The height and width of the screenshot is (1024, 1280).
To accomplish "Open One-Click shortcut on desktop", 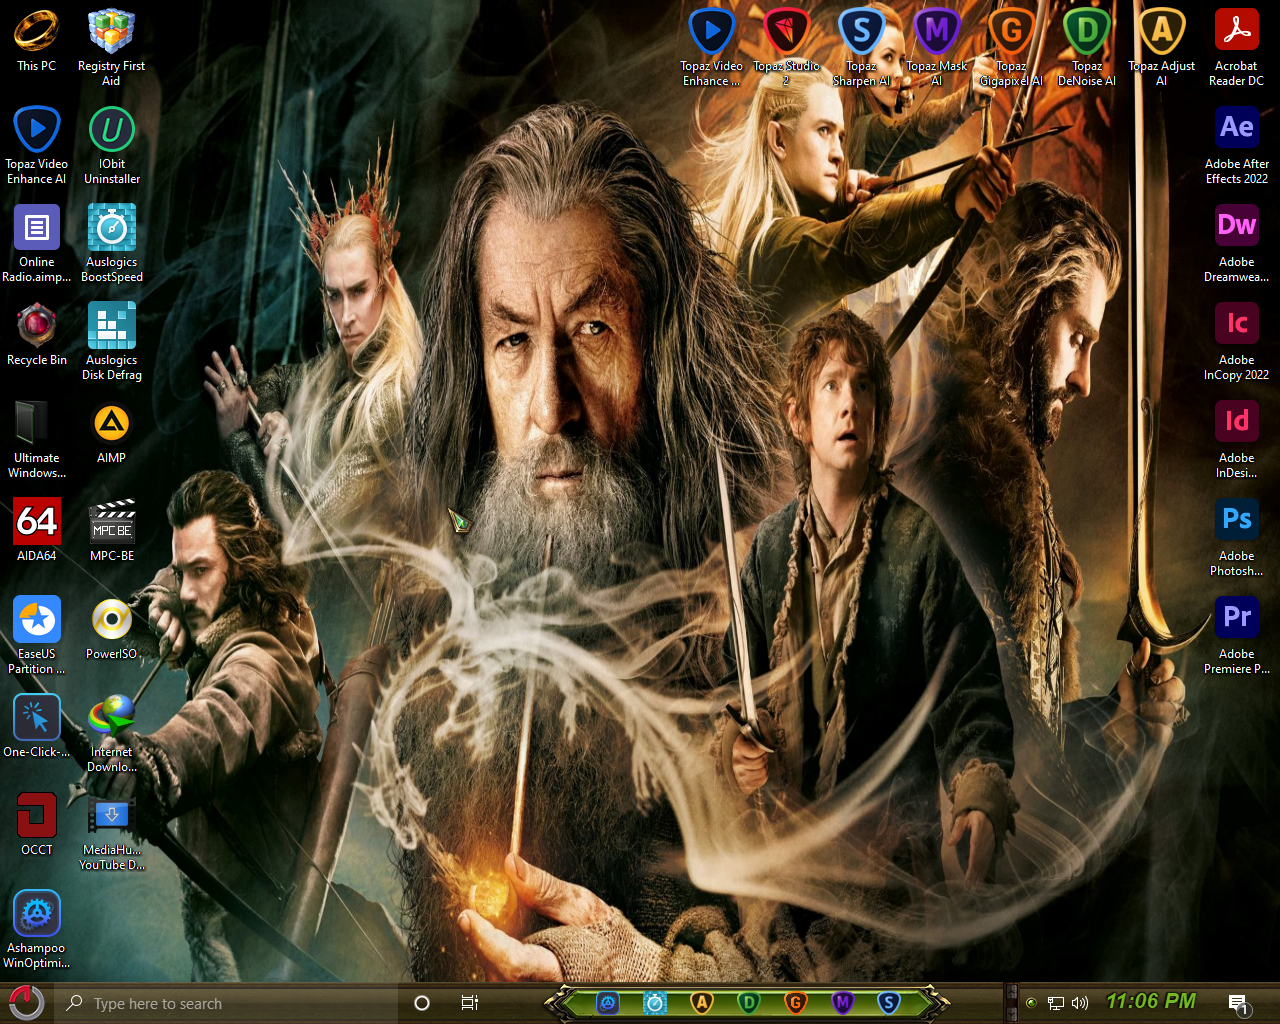I will (36, 726).
